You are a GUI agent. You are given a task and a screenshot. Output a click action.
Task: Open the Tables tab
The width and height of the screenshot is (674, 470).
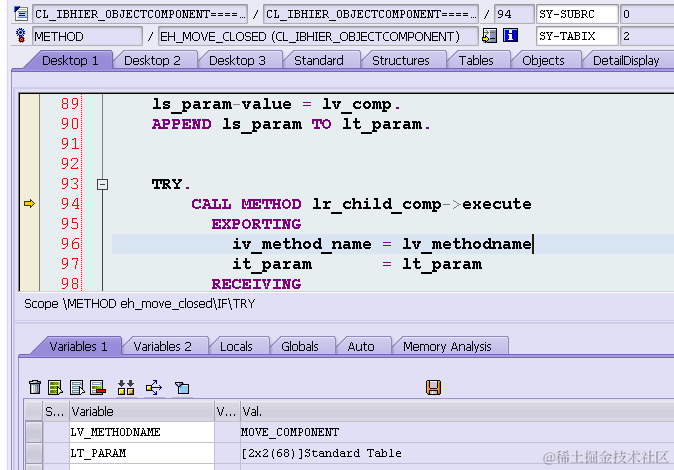point(476,61)
